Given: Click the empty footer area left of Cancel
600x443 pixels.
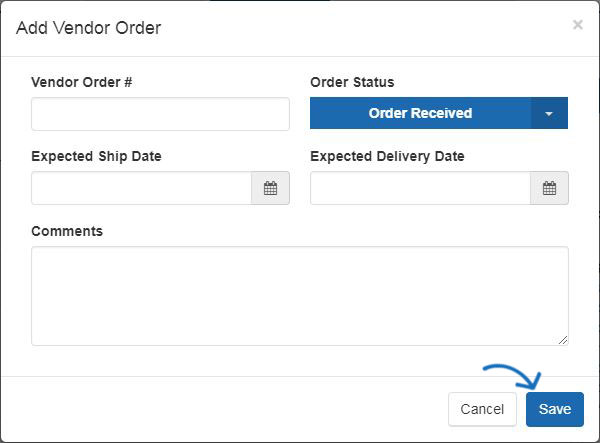Looking at the screenshot, I should click(x=224, y=409).
